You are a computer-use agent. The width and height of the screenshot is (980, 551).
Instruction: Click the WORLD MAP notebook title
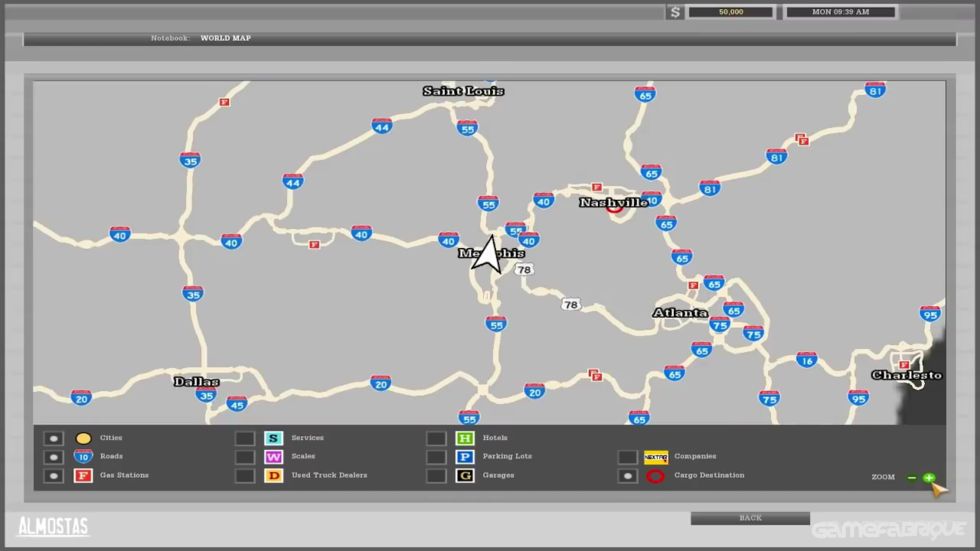coord(226,38)
